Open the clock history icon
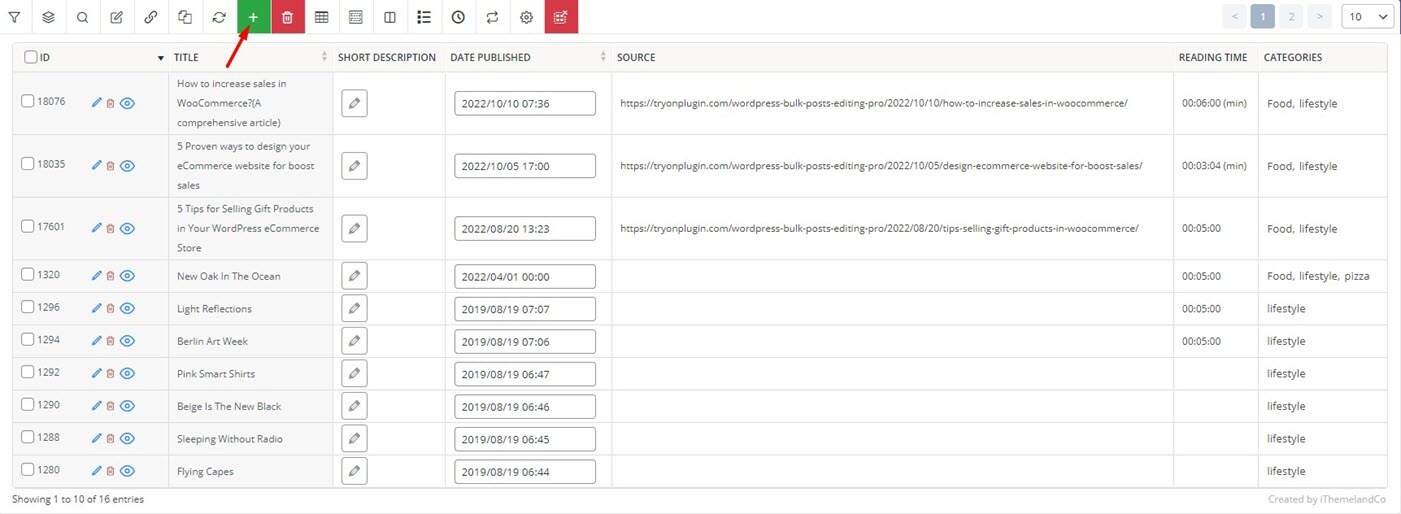The width and height of the screenshot is (1401, 514). point(458,17)
